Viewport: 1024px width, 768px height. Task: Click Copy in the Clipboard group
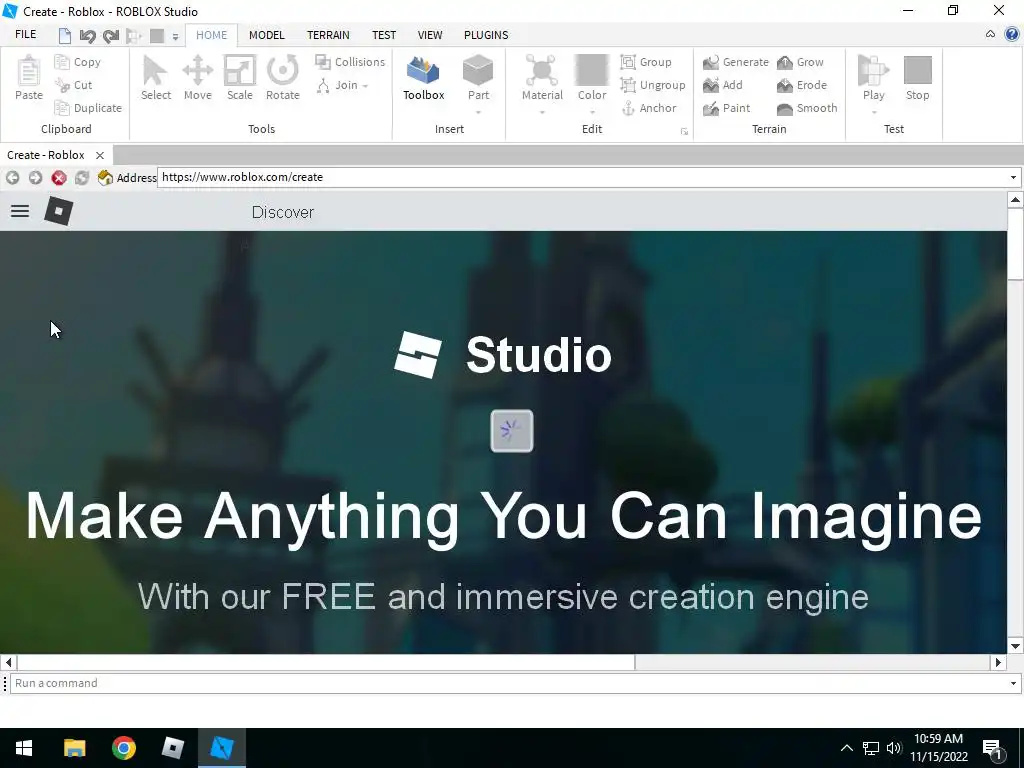point(78,62)
